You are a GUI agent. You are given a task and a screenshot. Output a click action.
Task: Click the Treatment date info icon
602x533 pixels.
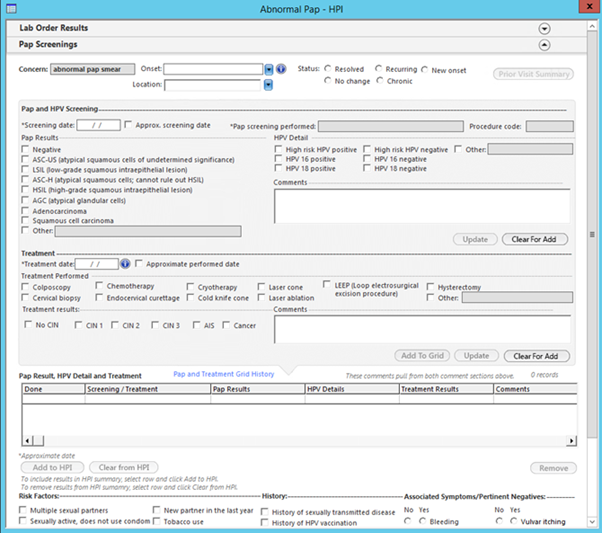(x=125, y=264)
